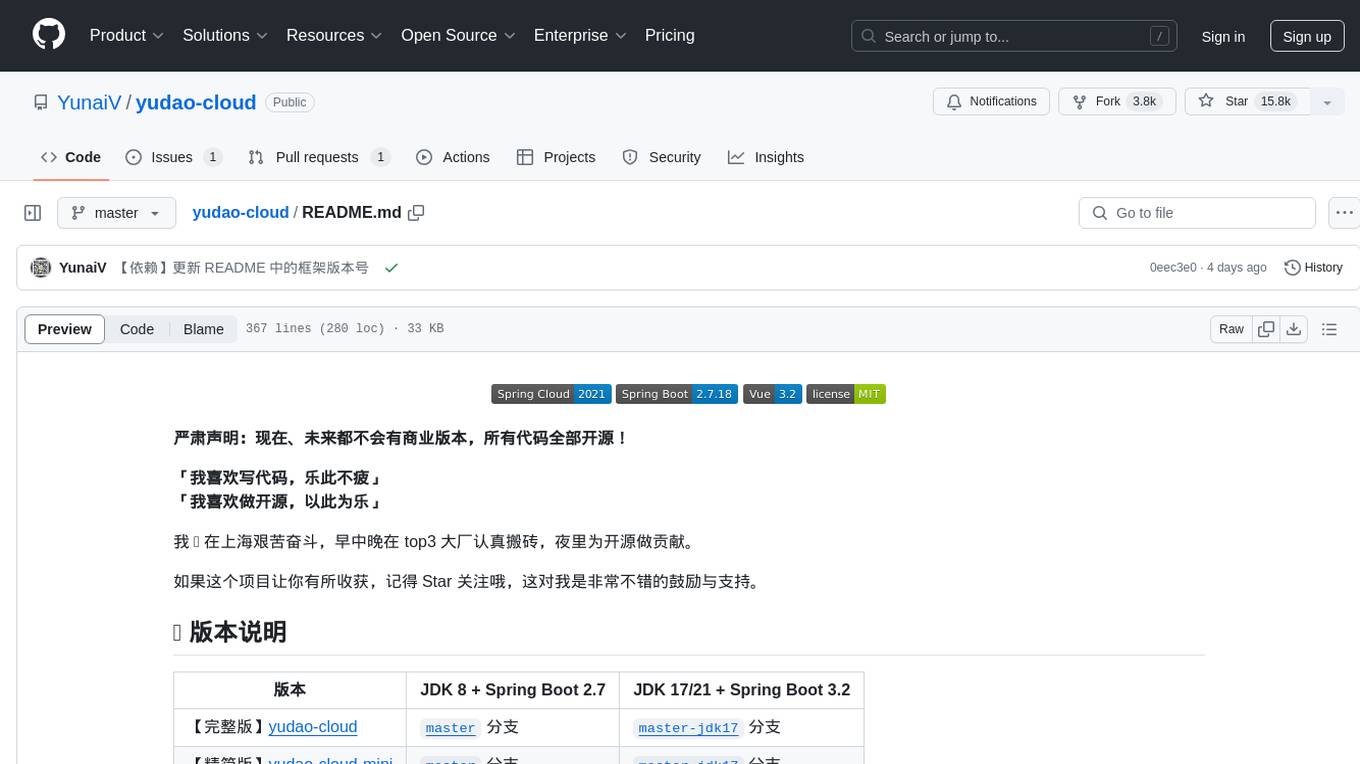1360x764 pixels.
Task: Open the GitHub home logo
Action: [x=49, y=35]
